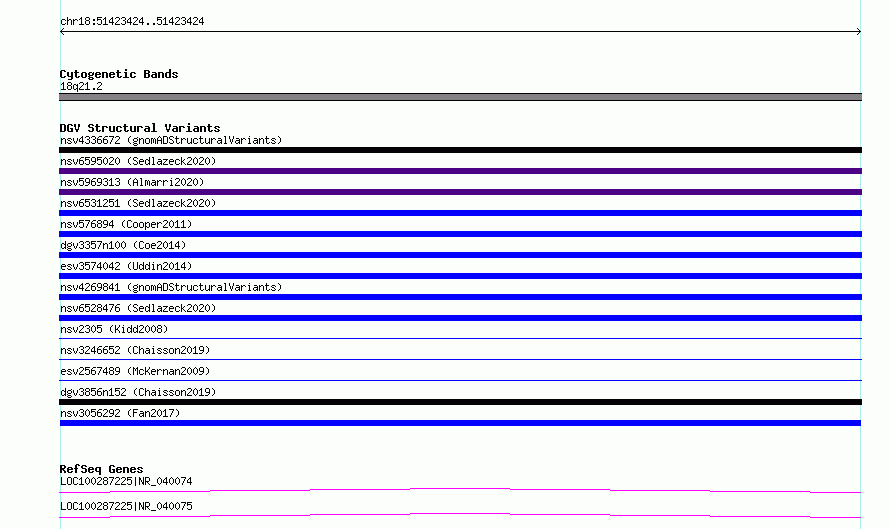Open variant nsv576894 (Cooper2011) label

[x=126, y=224]
